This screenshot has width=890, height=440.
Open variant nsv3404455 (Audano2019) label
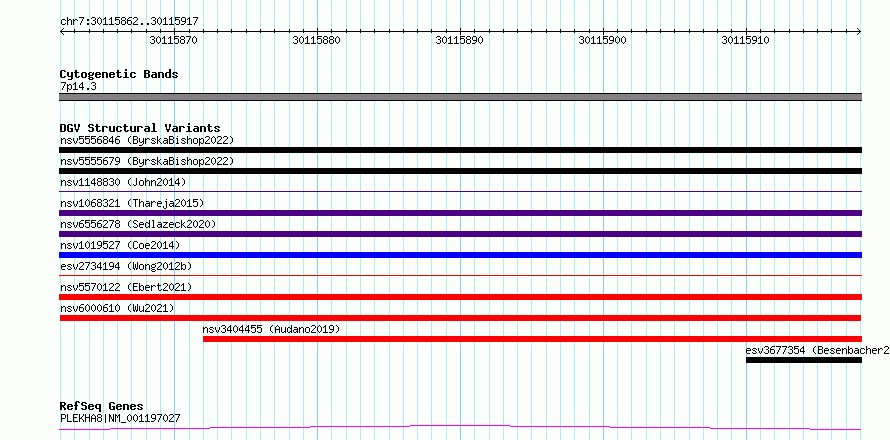pyautogui.click(x=271, y=329)
